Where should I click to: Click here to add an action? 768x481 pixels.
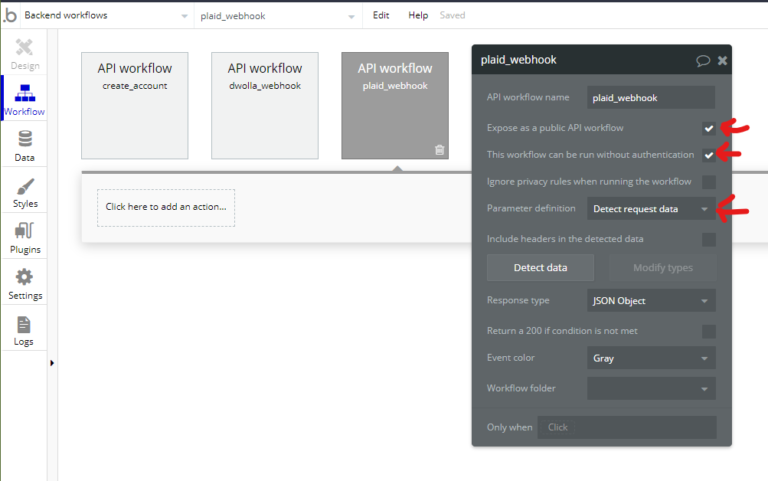coord(166,207)
